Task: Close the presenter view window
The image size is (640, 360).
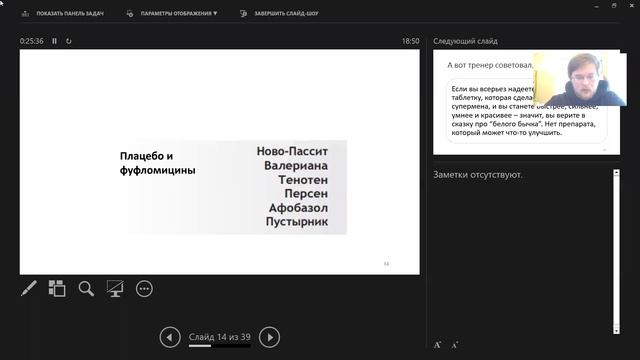Action: point(631,6)
